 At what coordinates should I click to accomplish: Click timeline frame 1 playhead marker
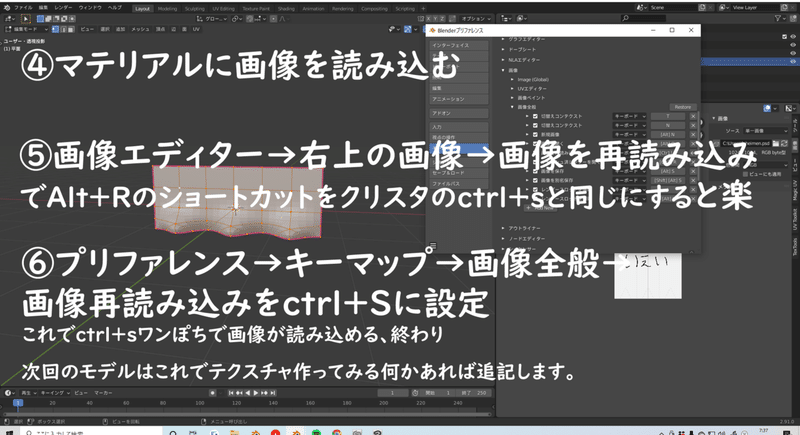click(17, 403)
